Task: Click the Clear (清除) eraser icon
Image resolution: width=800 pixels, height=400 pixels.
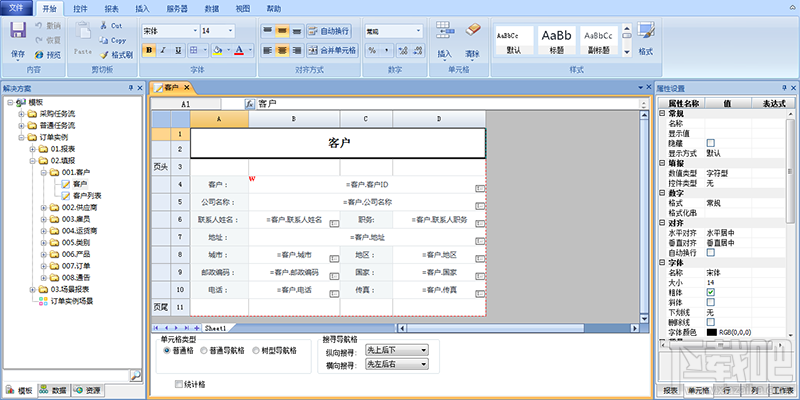Action: tap(473, 29)
